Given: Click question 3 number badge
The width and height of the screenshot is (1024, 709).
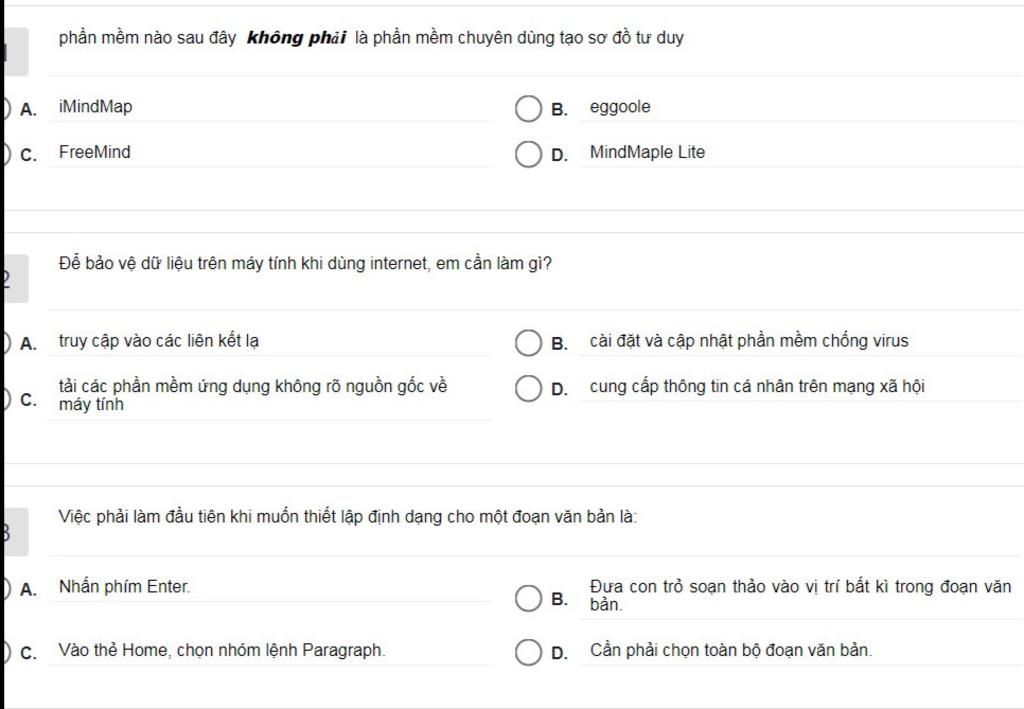Looking at the screenshot, I should [16, 532].
